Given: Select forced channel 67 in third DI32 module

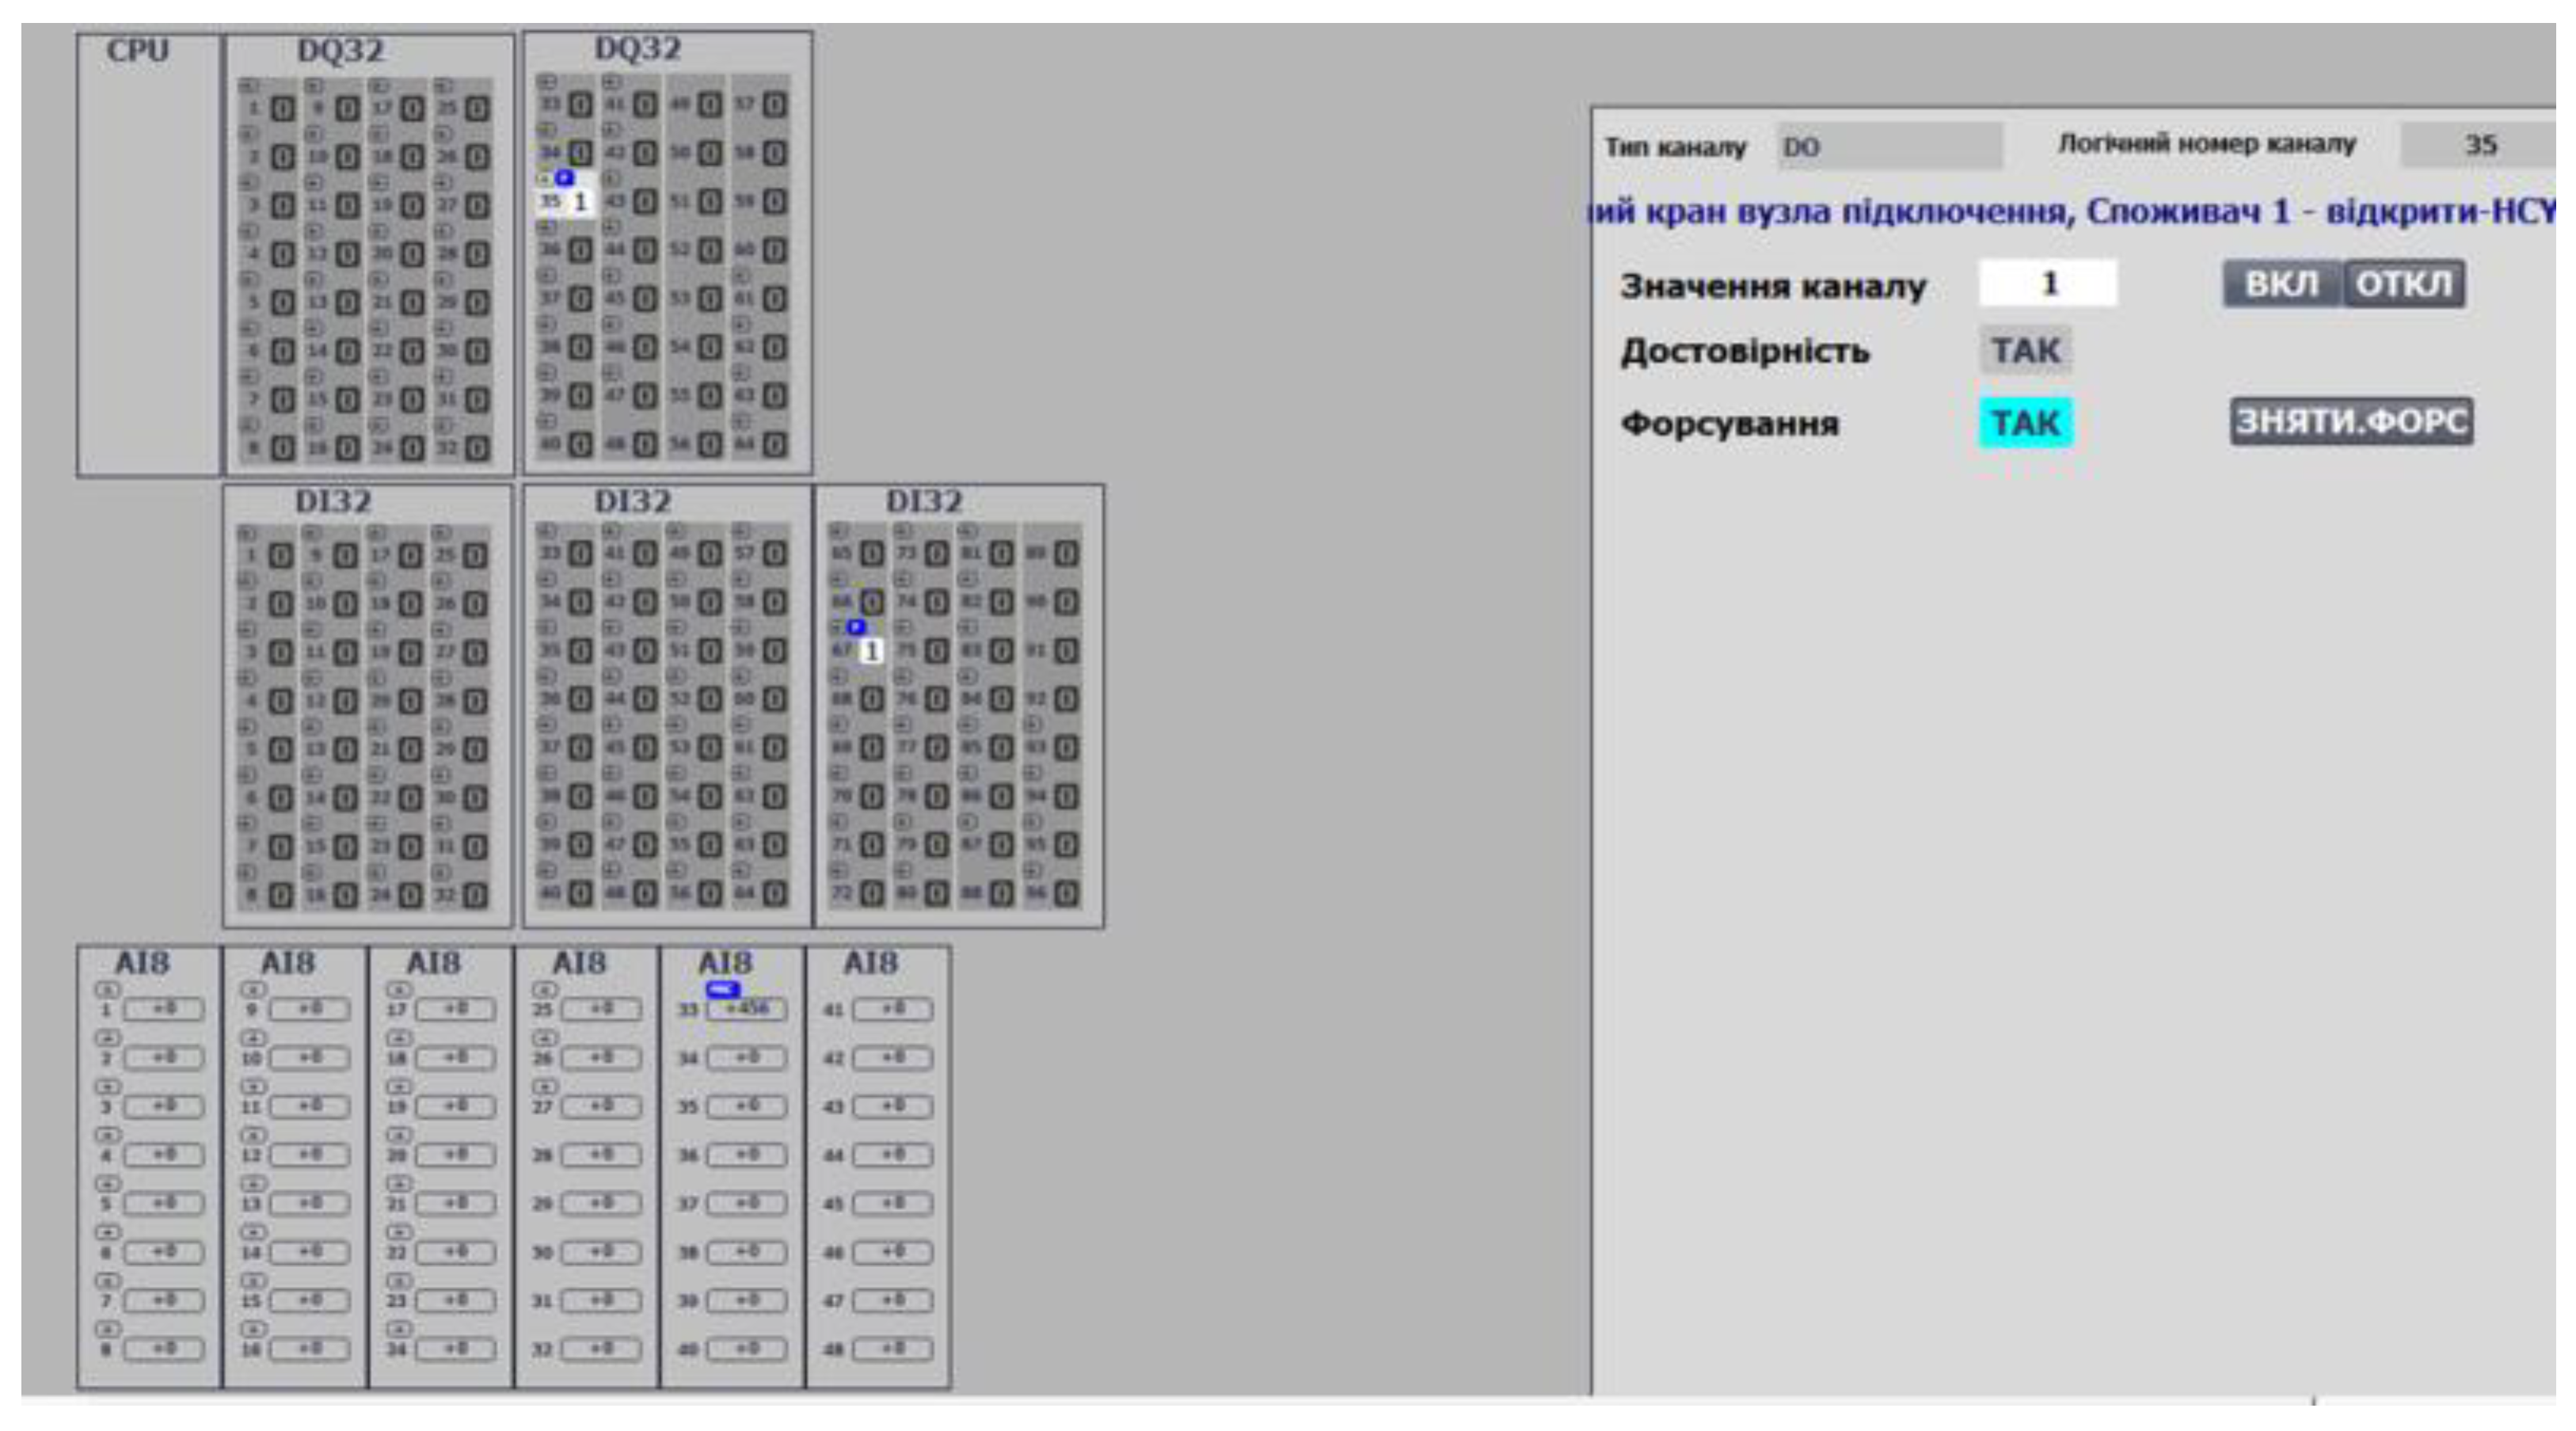Looking at the screenshot, I should [x=871, y=651].
